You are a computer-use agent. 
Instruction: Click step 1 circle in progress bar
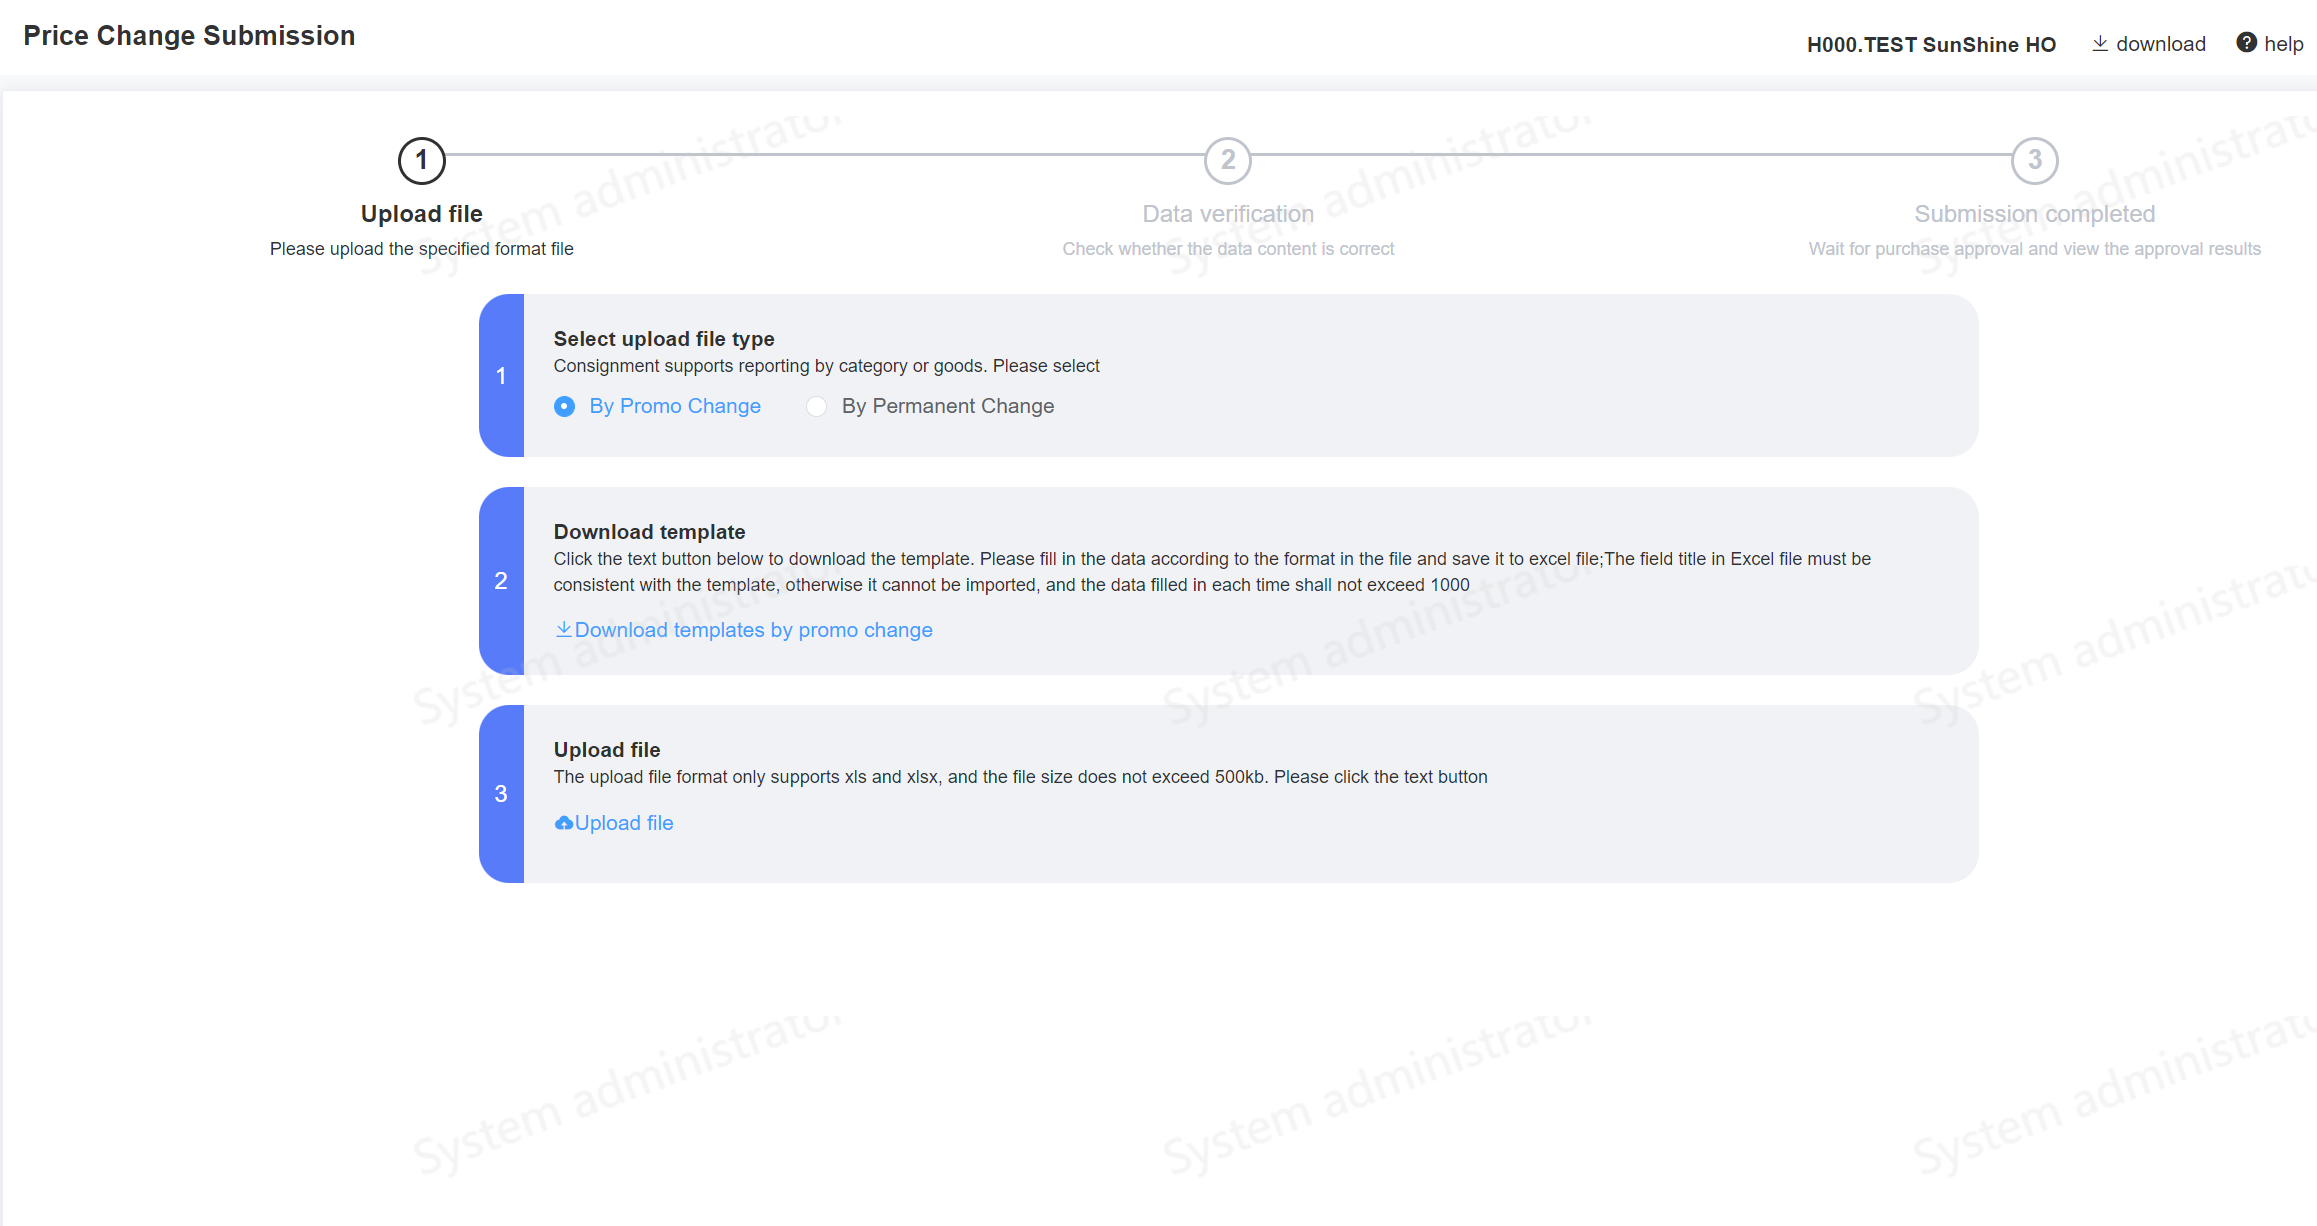coord(421,160)
